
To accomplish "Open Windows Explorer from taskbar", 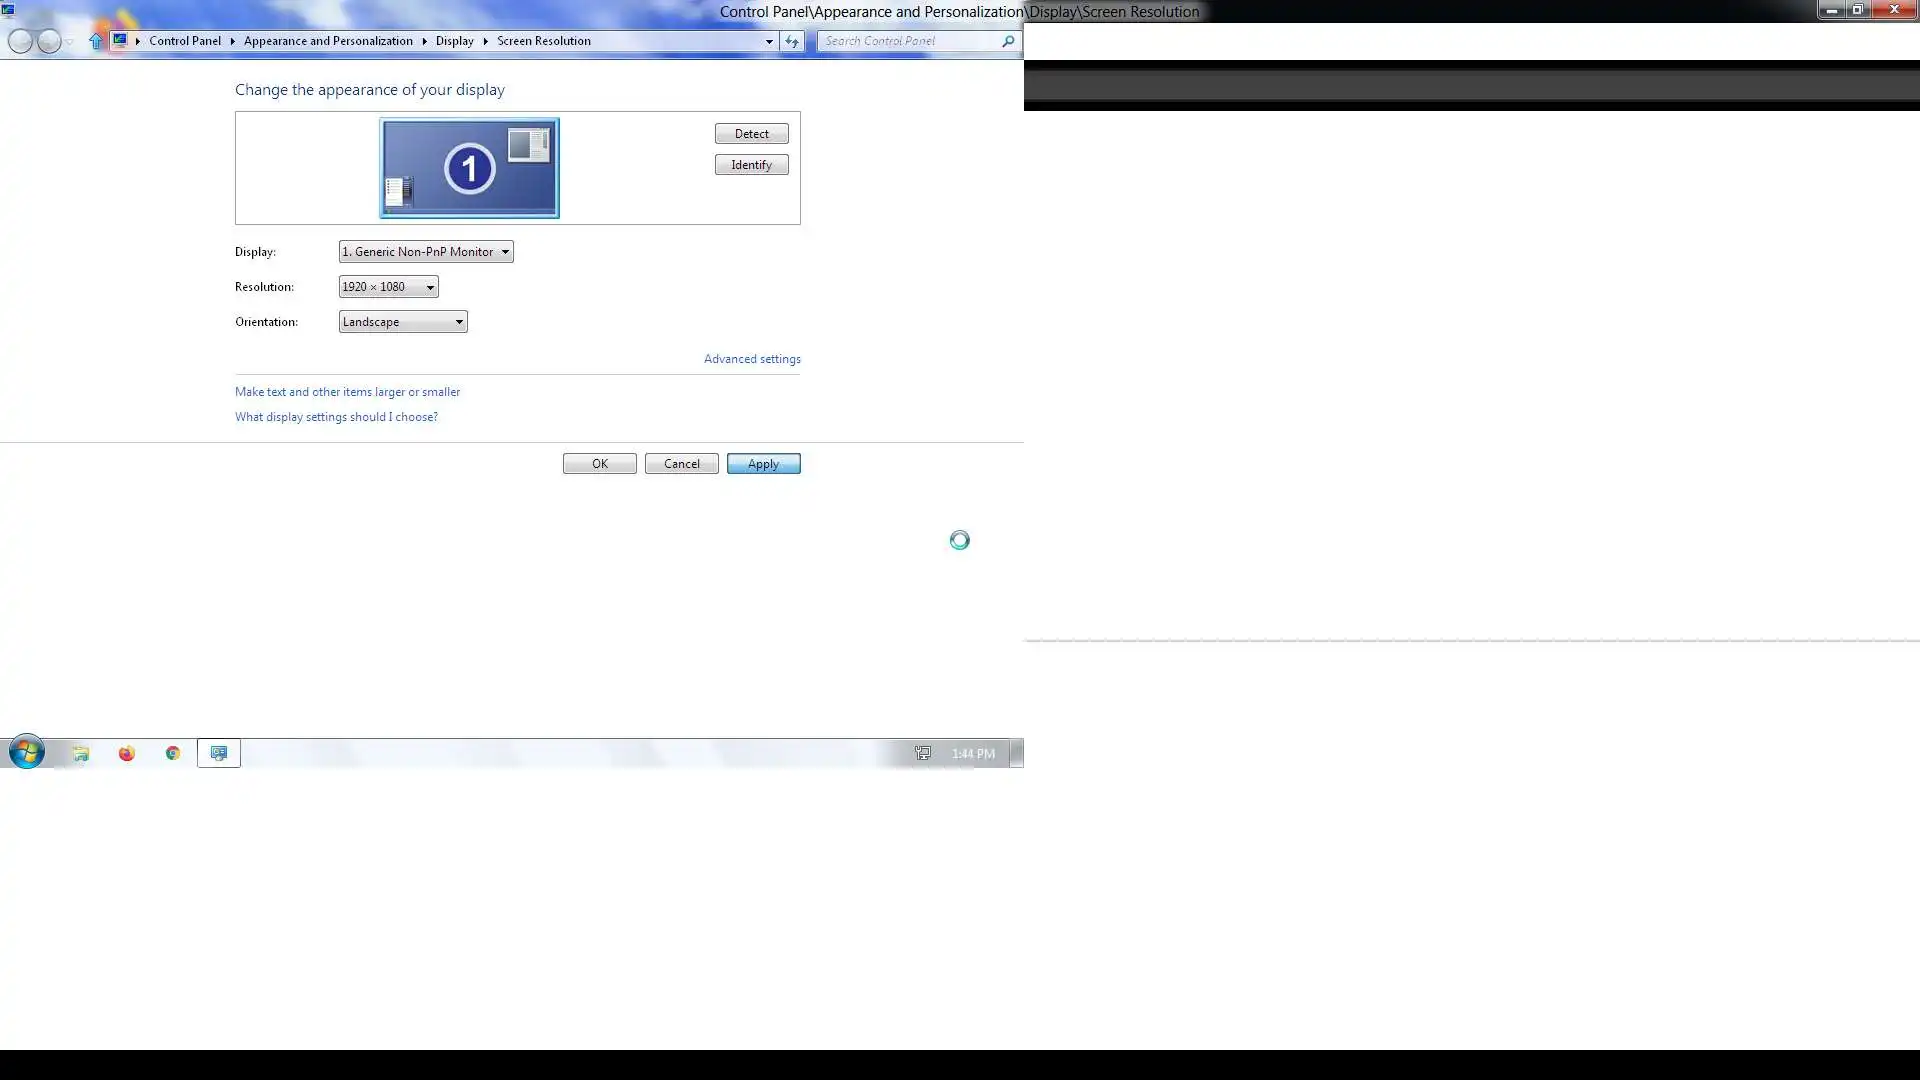I will tap(80, 753).
